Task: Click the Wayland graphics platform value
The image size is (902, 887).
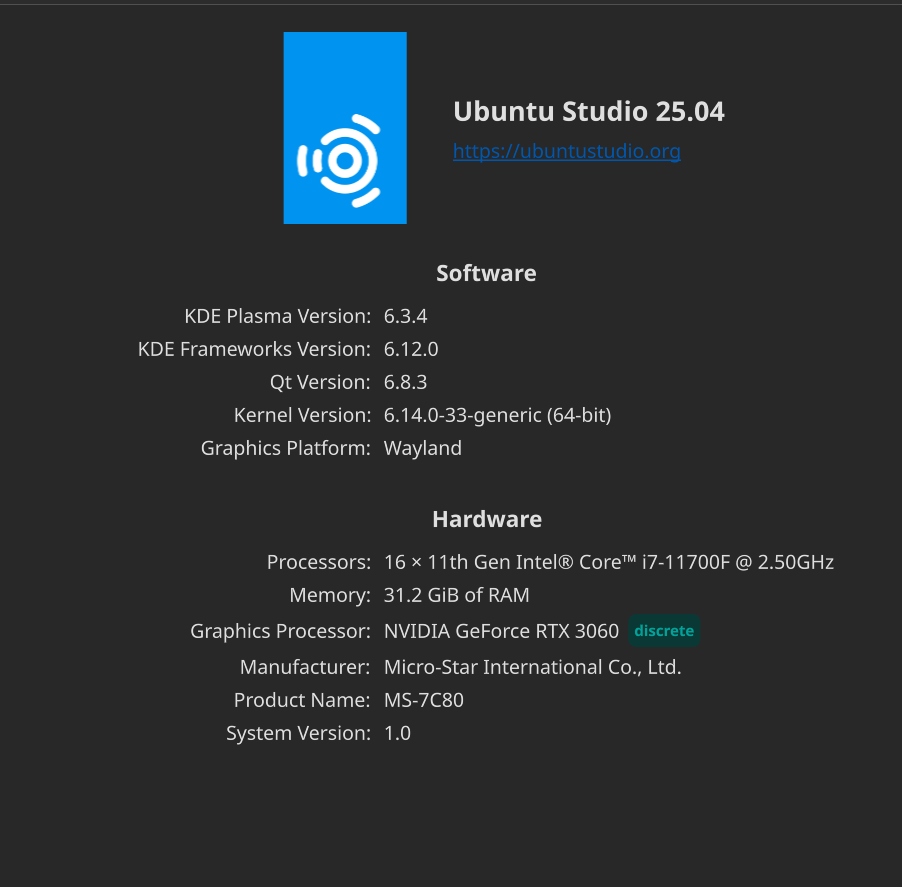Action: pyautogui.click(x=423, y=448)
